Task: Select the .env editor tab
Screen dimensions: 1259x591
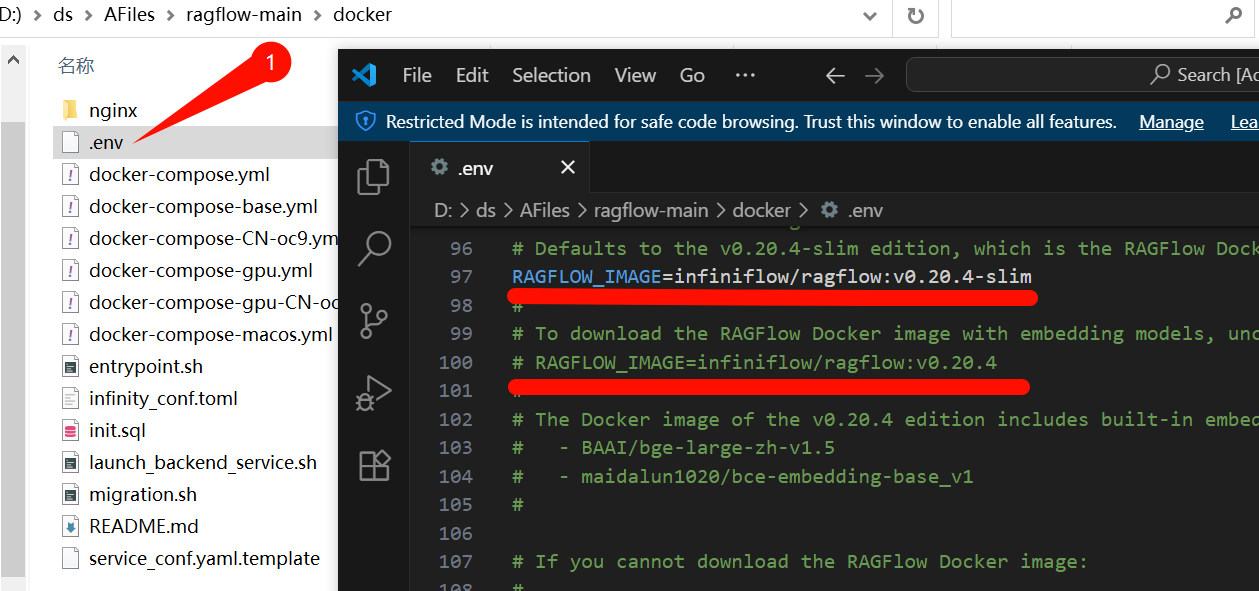Action: click(x=499, y=167)
